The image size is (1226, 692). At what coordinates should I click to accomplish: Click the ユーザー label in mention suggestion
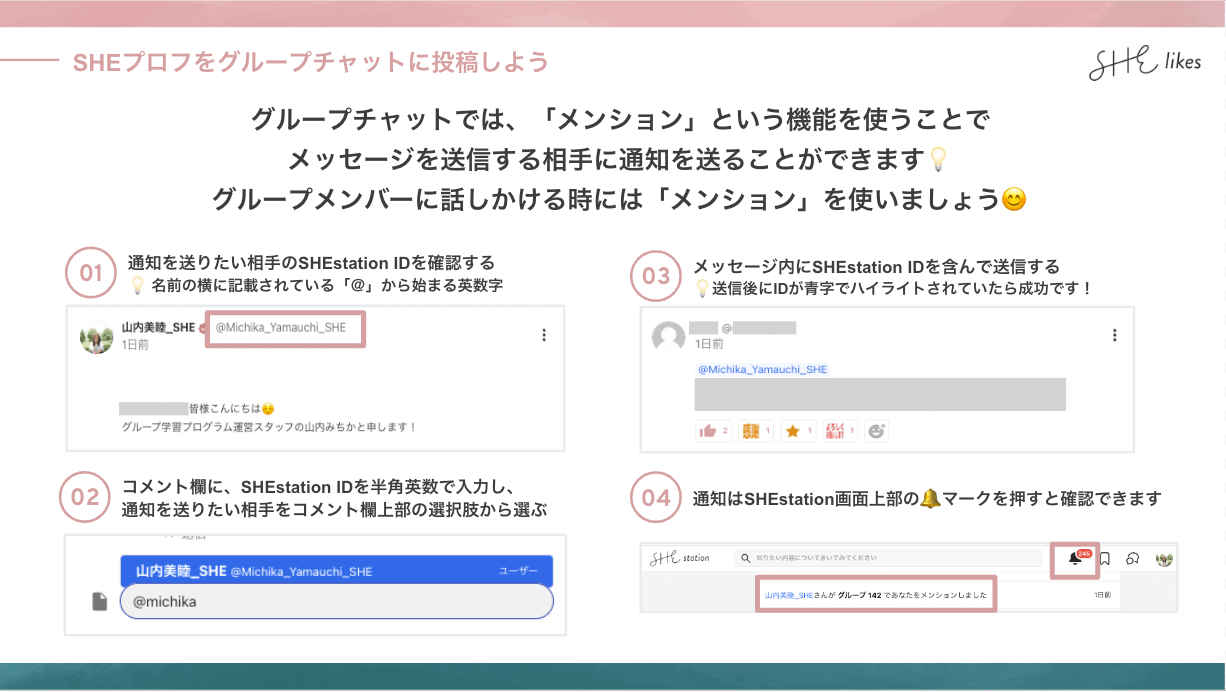coord(519,571)
